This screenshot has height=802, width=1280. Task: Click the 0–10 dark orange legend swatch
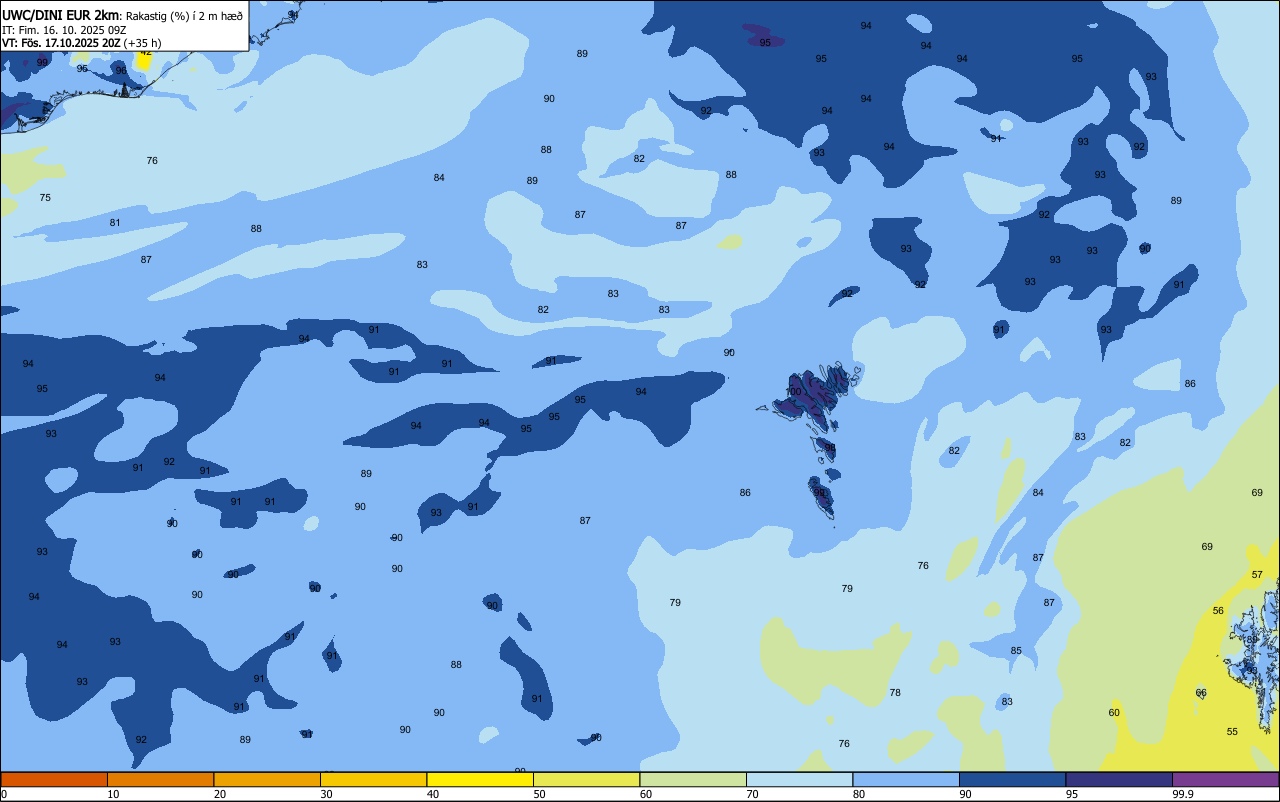54,779
